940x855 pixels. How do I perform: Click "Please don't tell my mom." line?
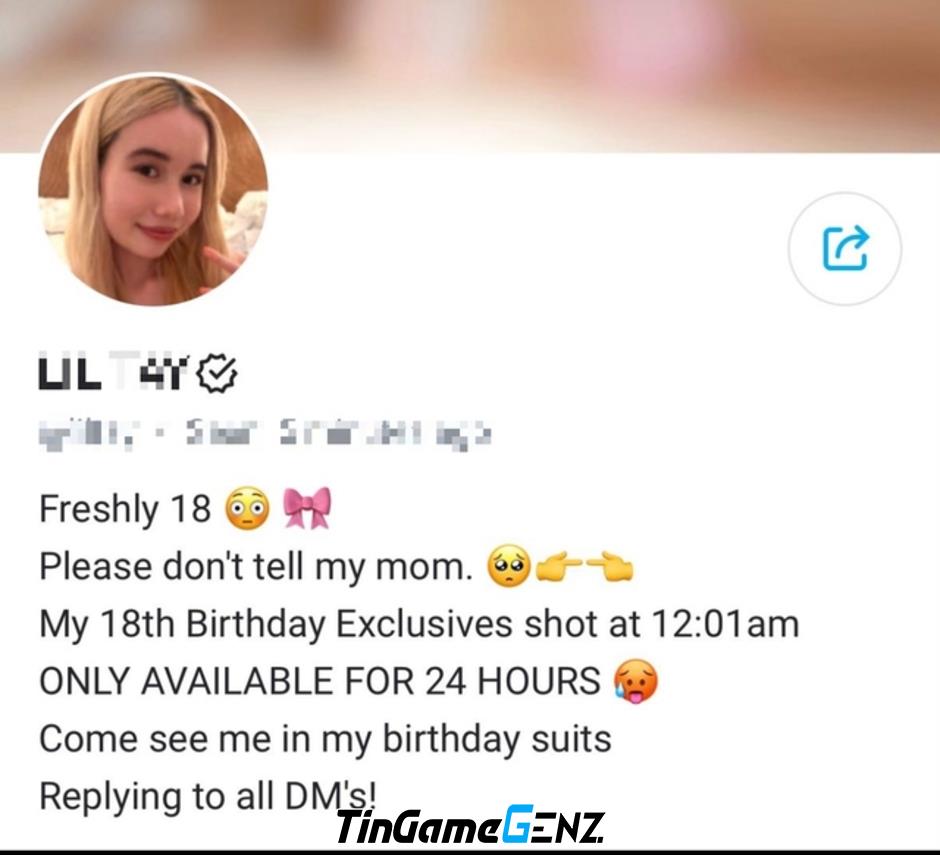click(x=255, y=567)
